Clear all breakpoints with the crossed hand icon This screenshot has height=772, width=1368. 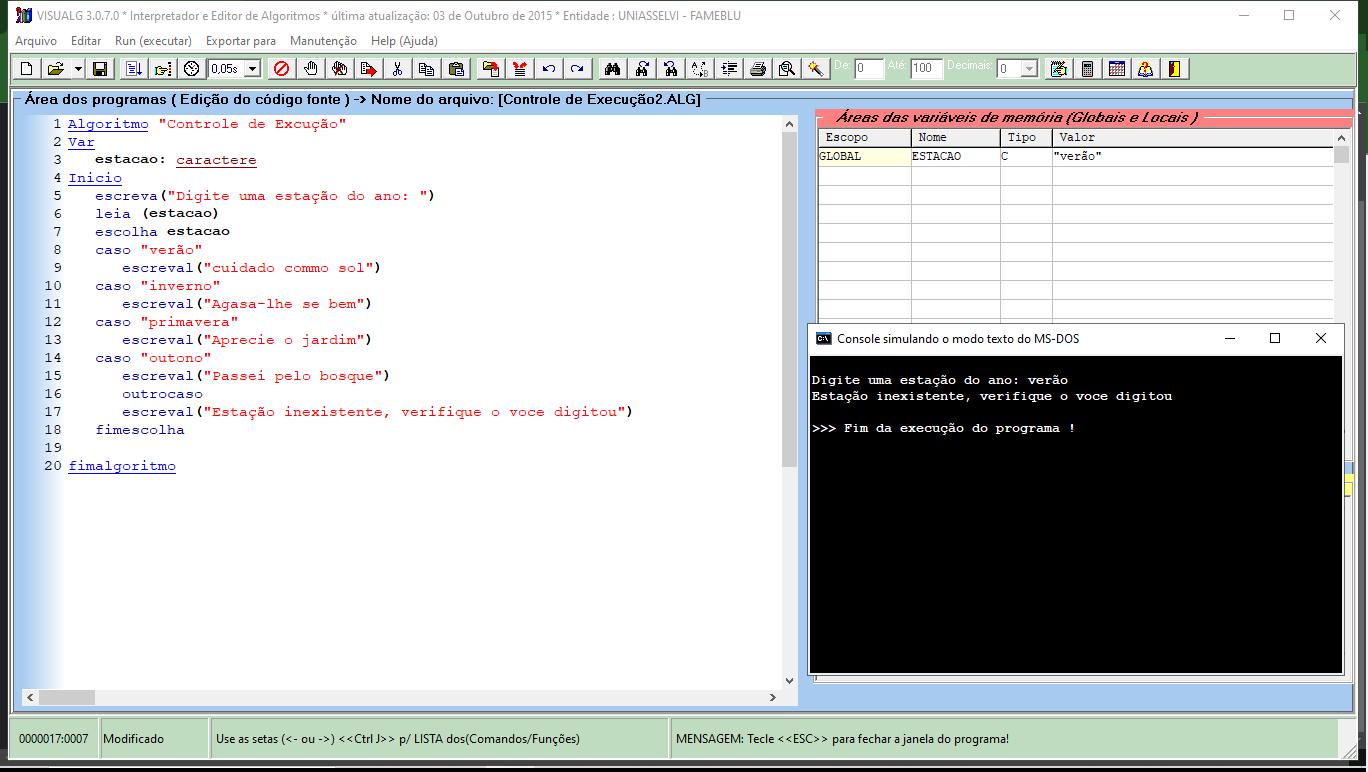tap(340, 69)
